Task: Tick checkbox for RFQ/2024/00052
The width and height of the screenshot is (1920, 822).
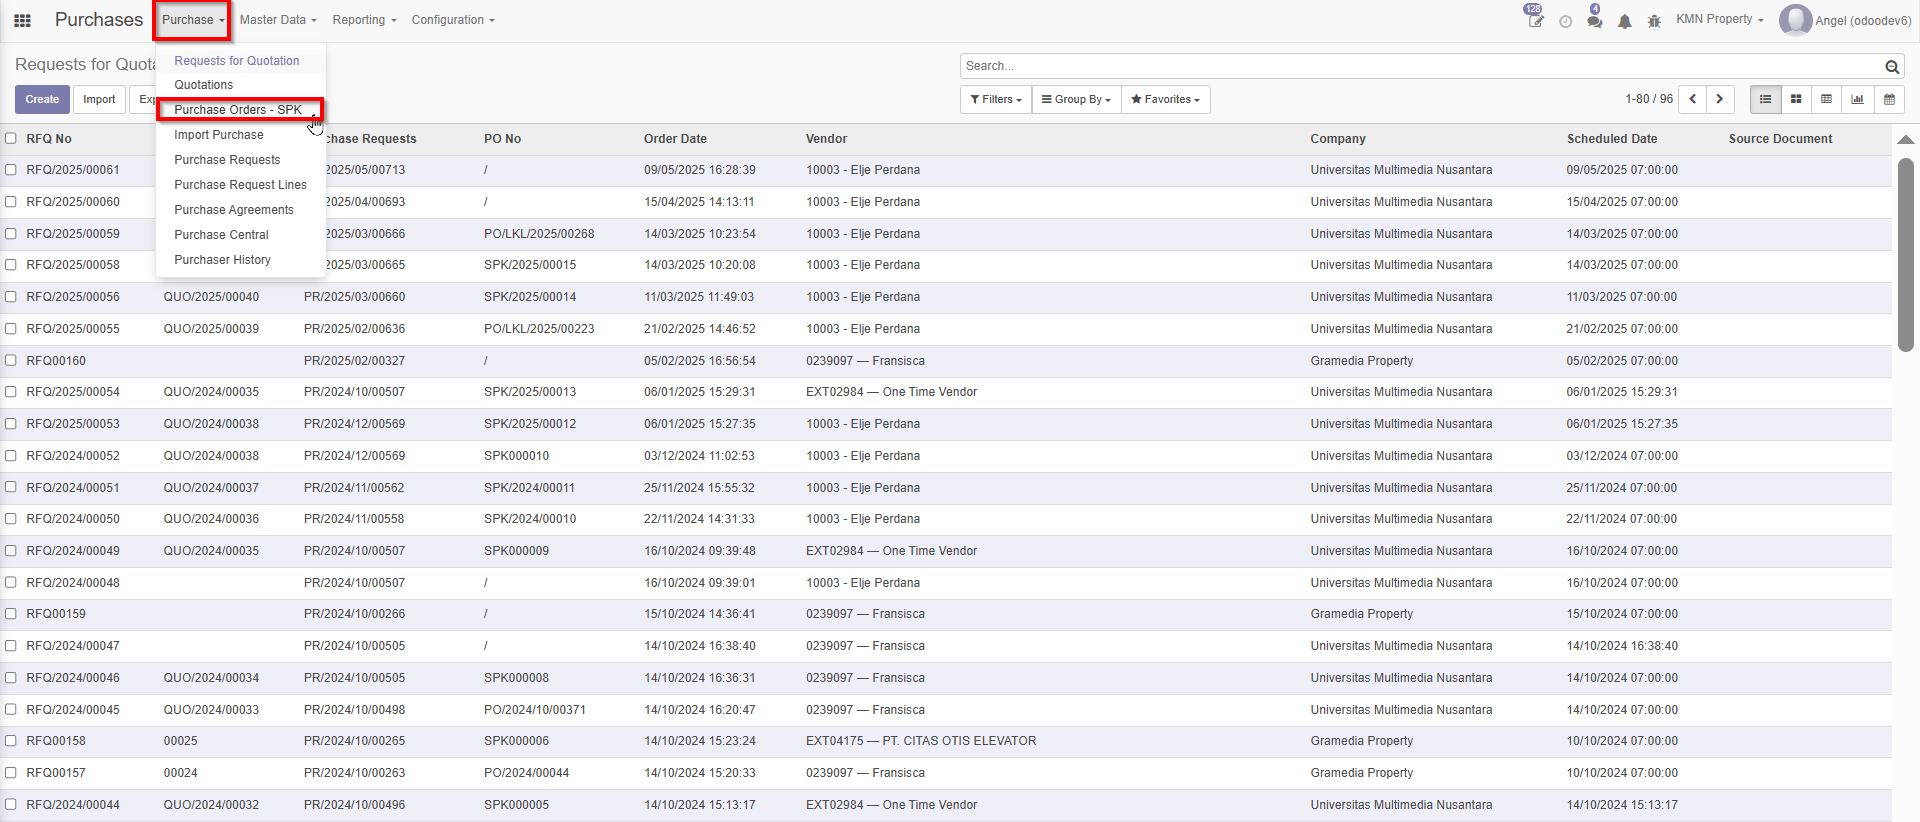Action: pyautogui.click(x=11, y=456)
